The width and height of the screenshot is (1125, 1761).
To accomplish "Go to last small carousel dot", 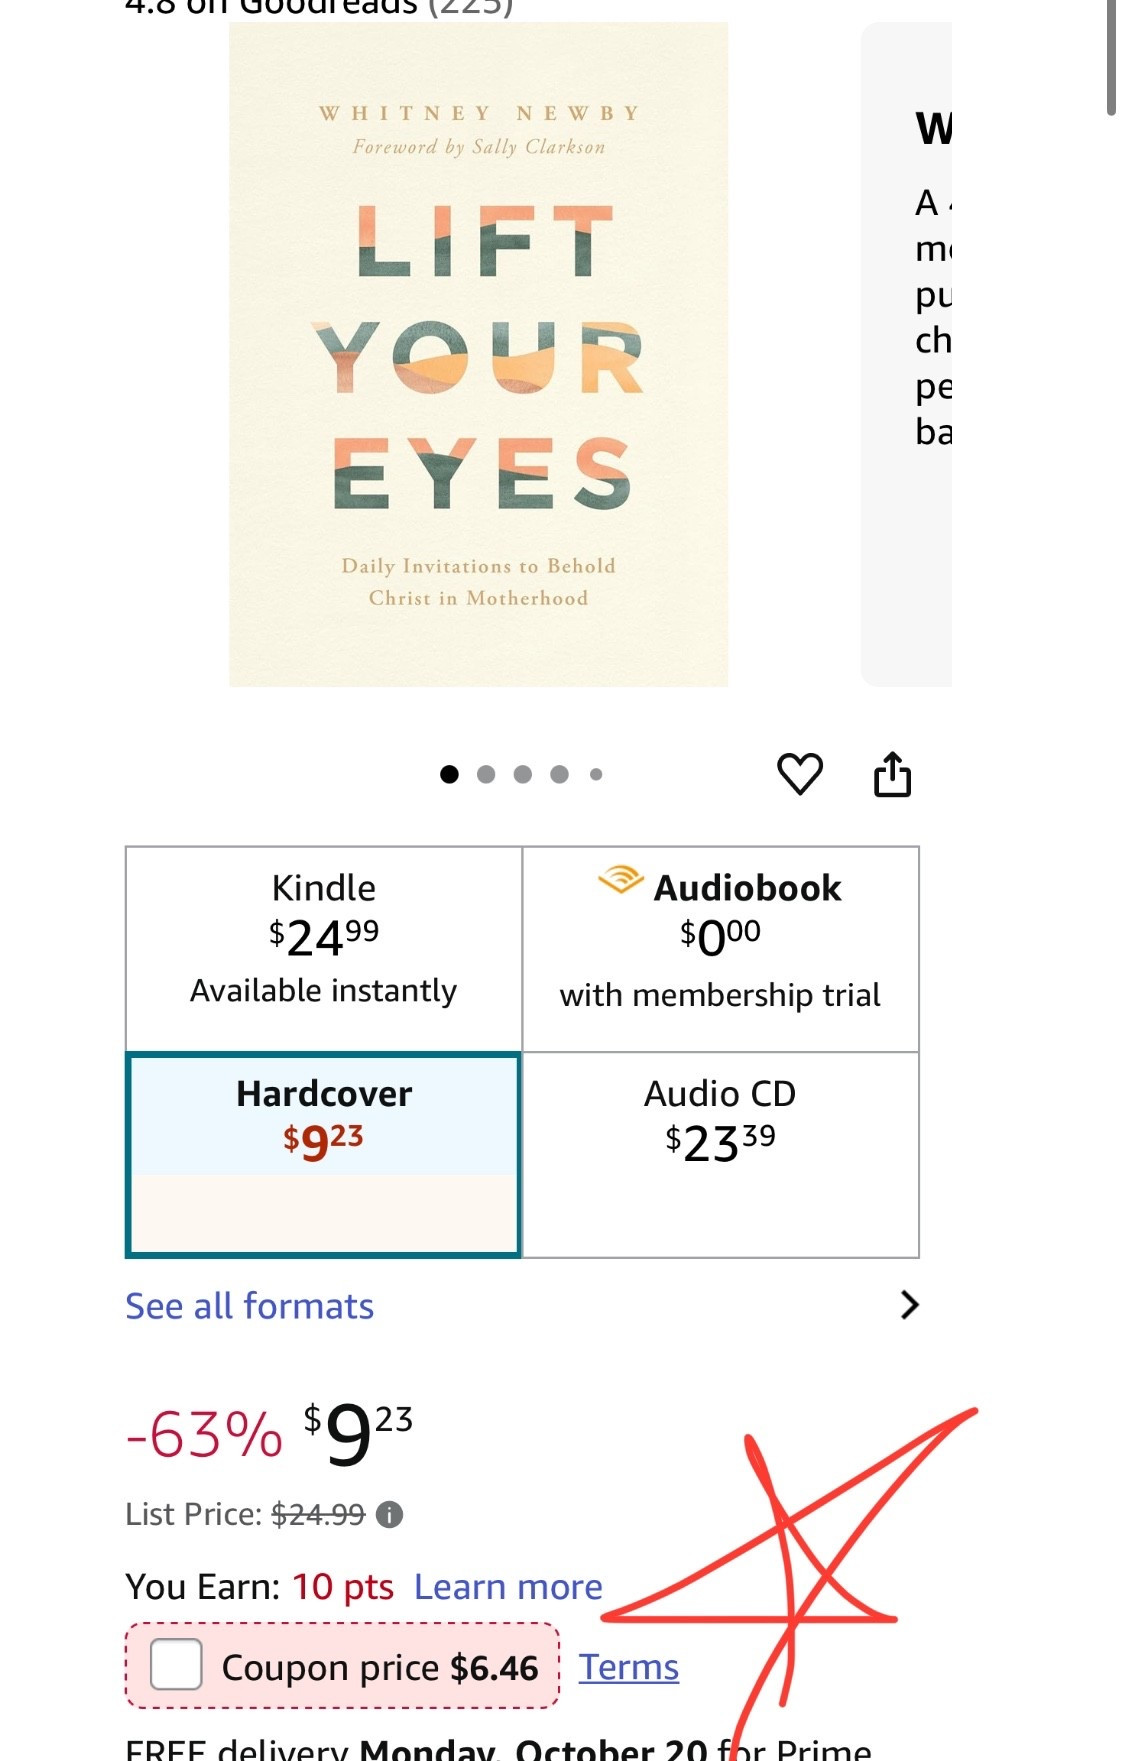I will pos(596,774).
